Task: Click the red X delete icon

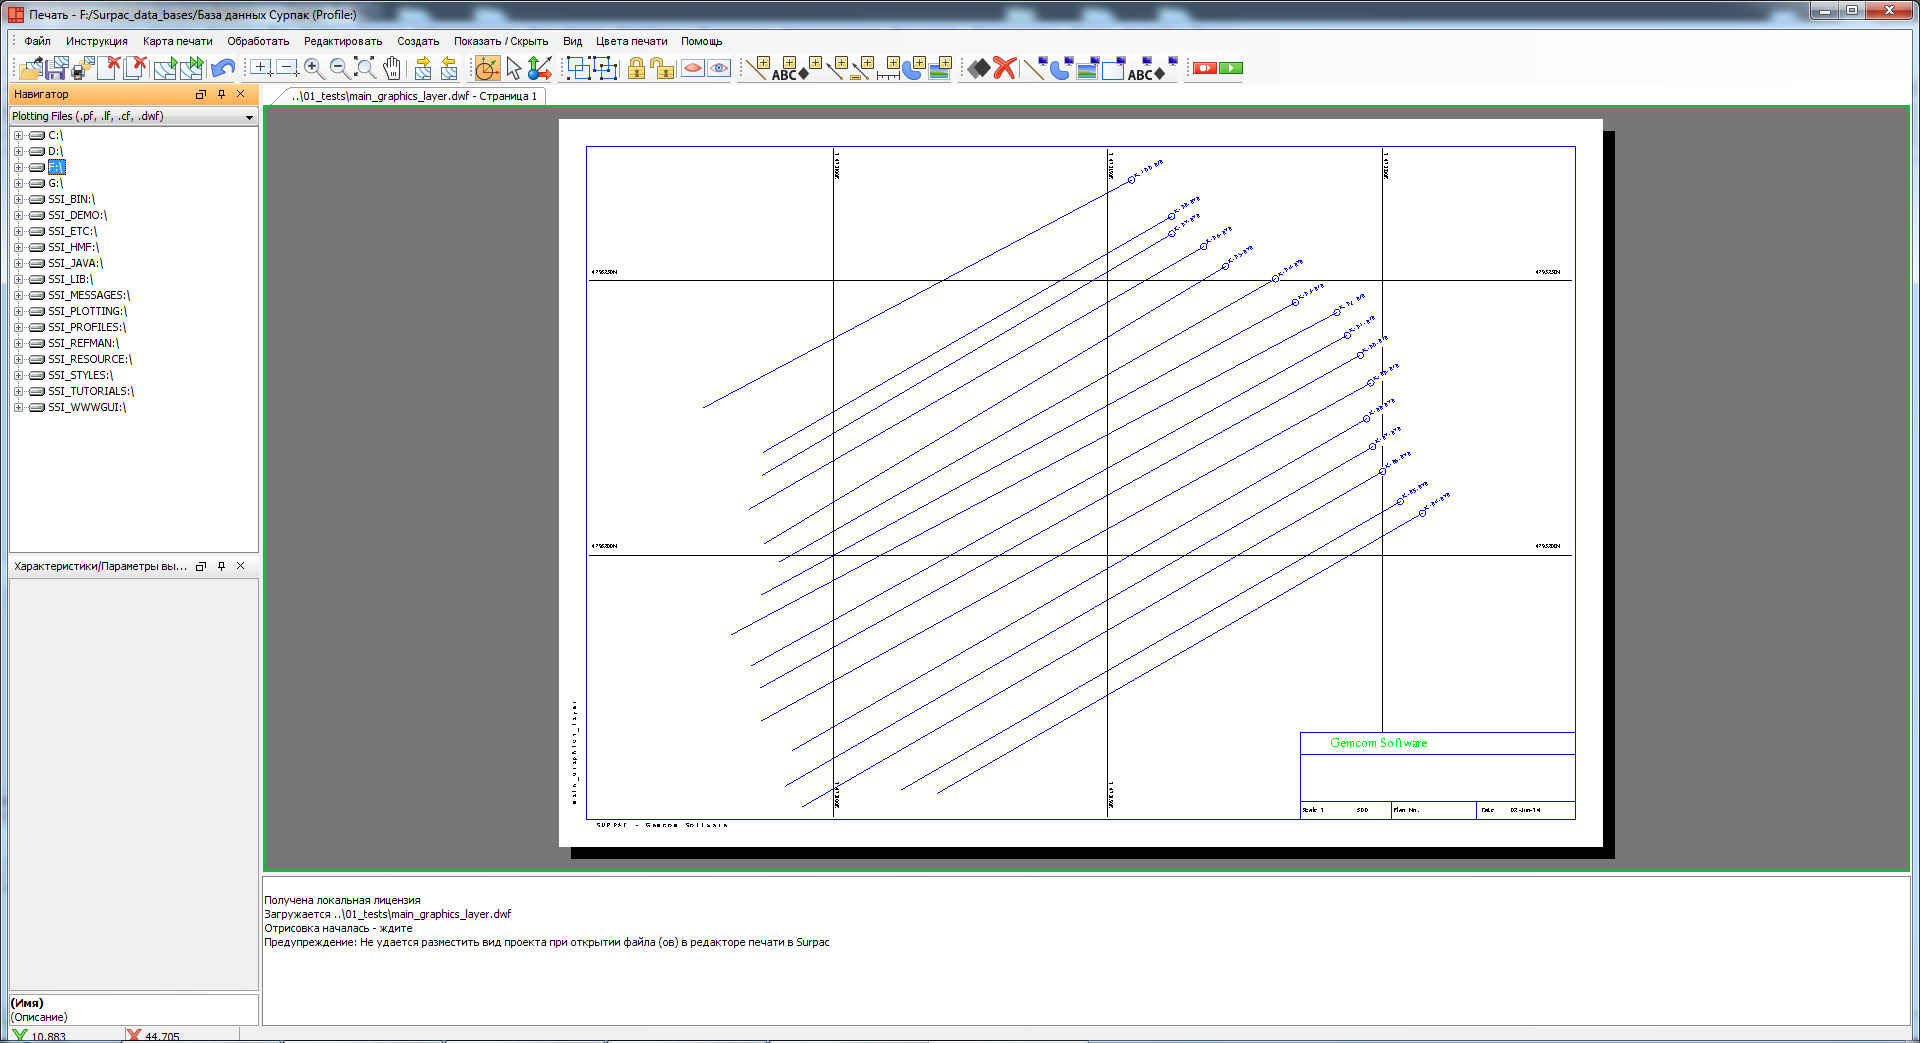Action: tap(1005, 68)
